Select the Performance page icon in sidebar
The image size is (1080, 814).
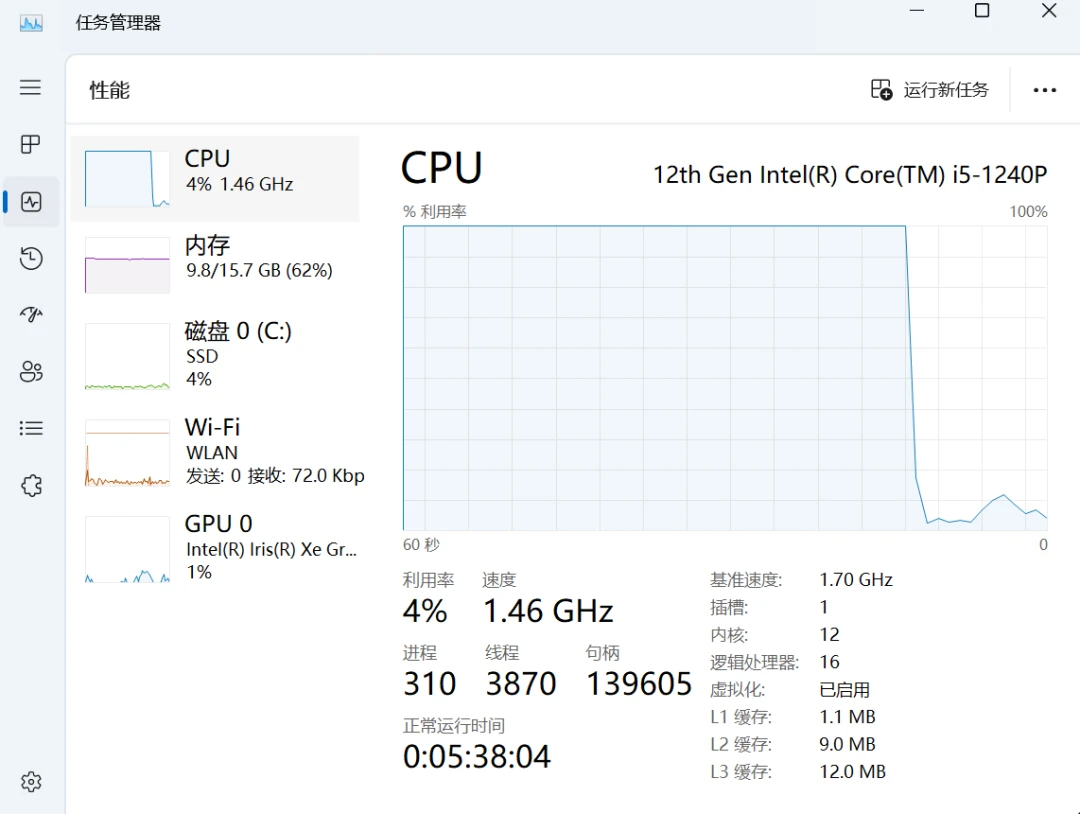tap(31, 202)
